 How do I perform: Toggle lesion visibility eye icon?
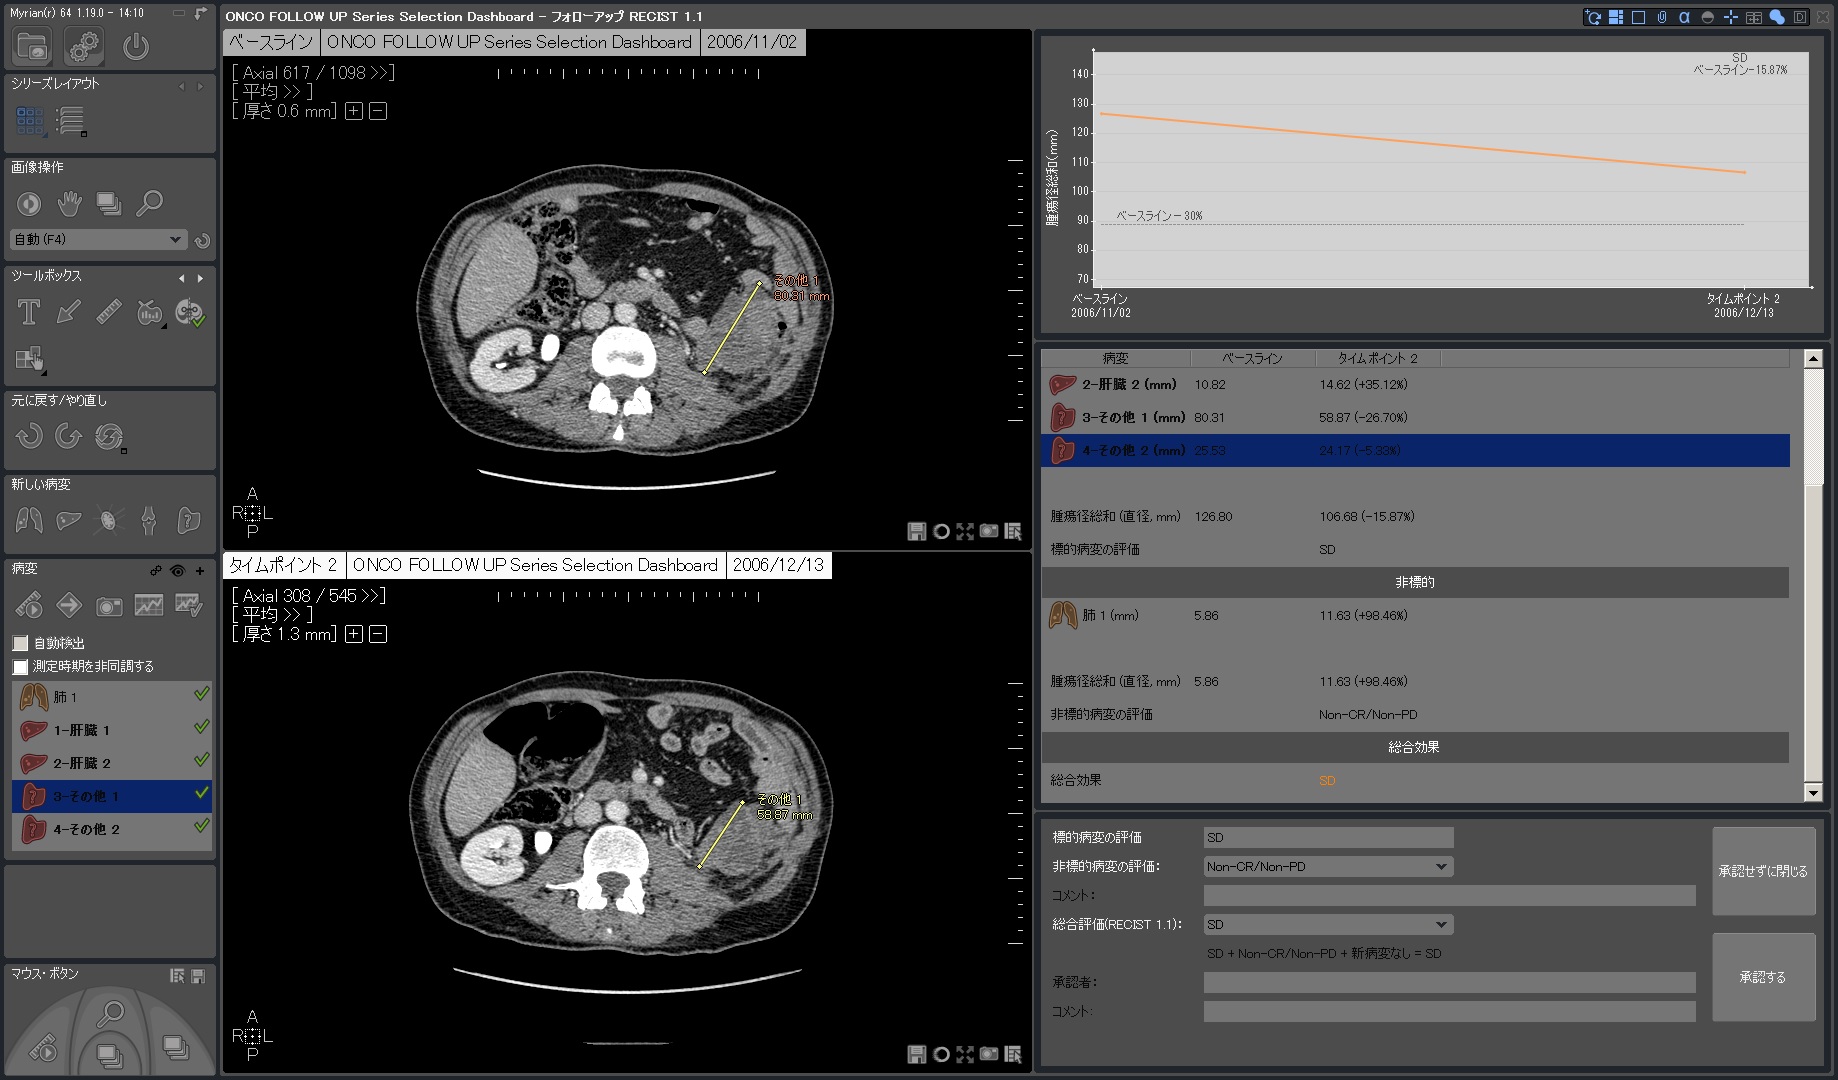coord(178,570)
